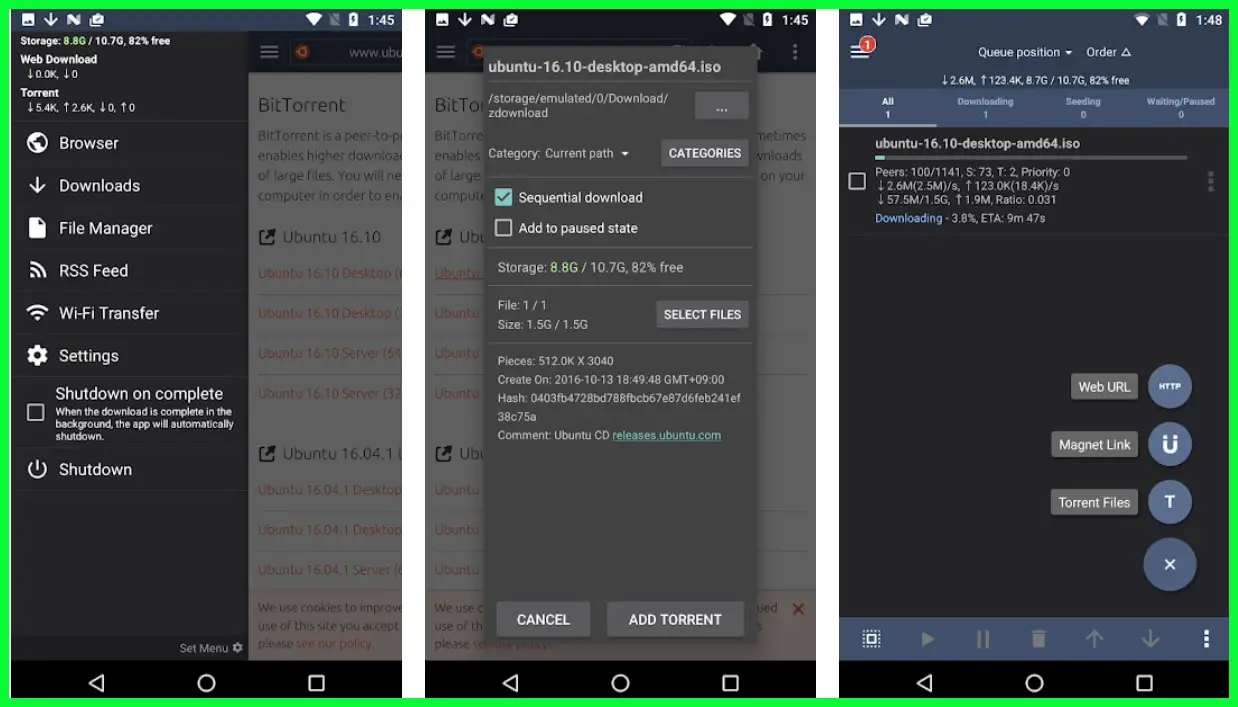This screenshot has width=1238, height=707.
Task: Uncheck Sequential download
Action: (x=504, y=197)
